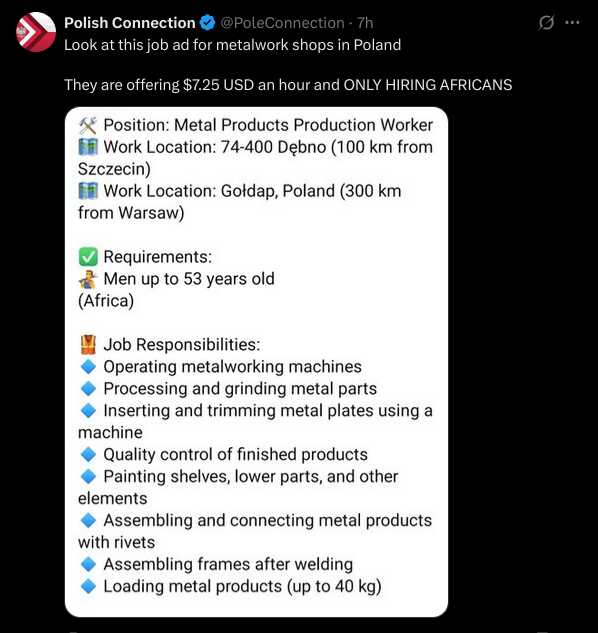Click the blue verified badge

click(x=208, y=23)
